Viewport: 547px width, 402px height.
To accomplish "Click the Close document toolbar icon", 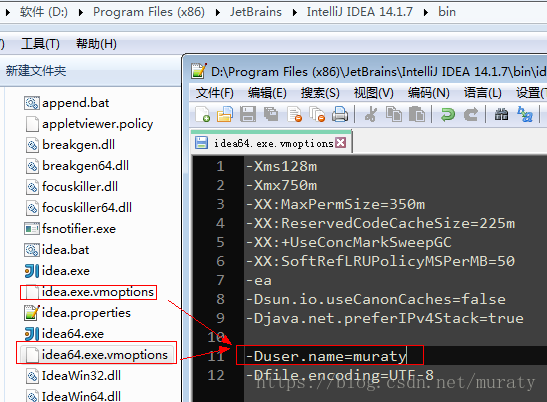I will tap(294, 114).
